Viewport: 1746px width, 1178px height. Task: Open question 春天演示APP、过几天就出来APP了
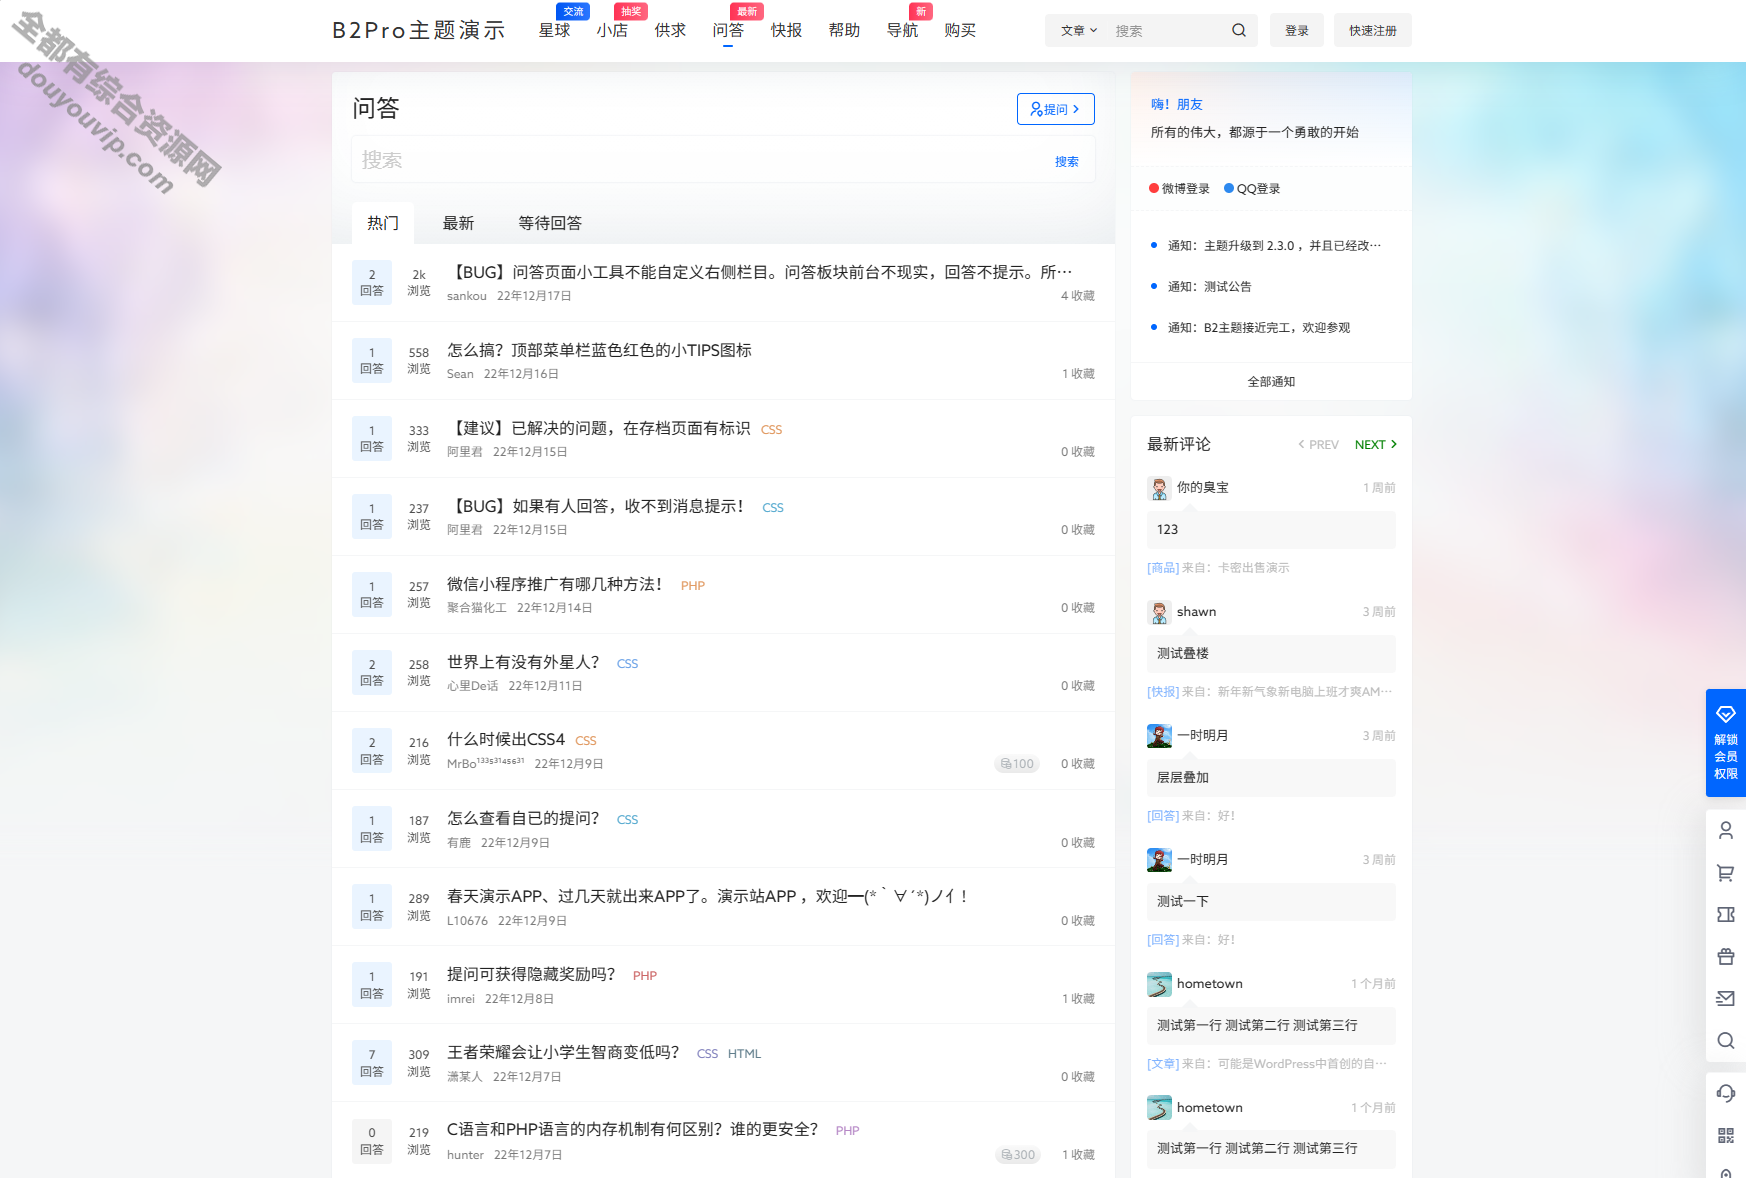click(x=707, y=896)
